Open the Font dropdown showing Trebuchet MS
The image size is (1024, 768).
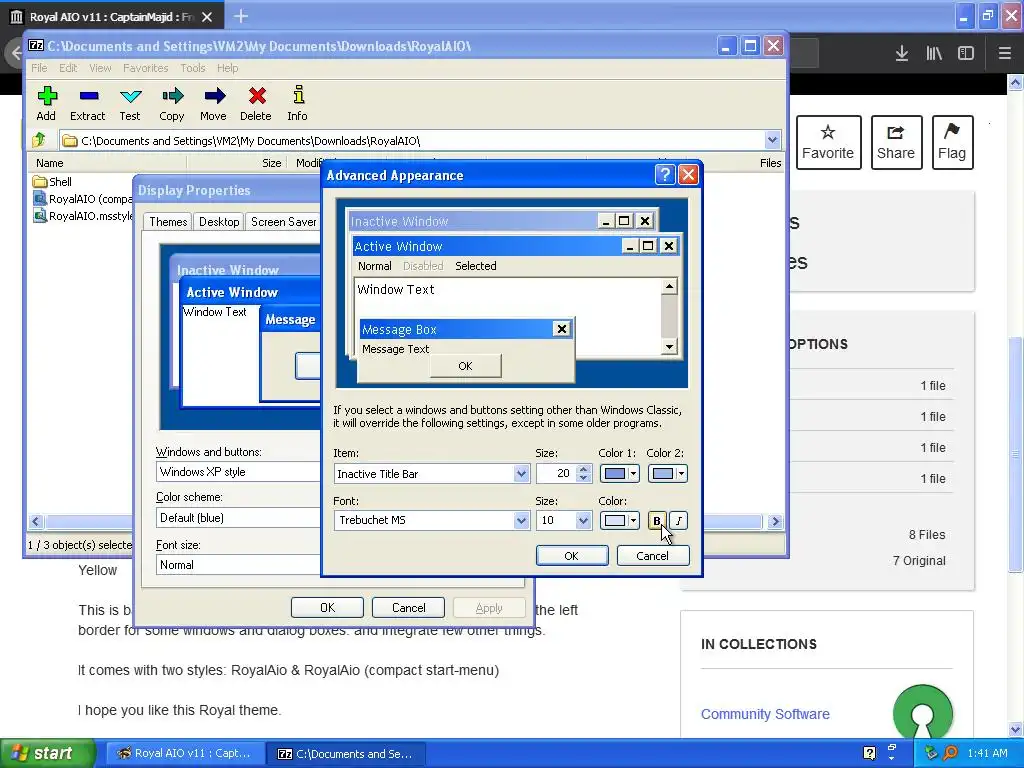click(x=432, y=520)
